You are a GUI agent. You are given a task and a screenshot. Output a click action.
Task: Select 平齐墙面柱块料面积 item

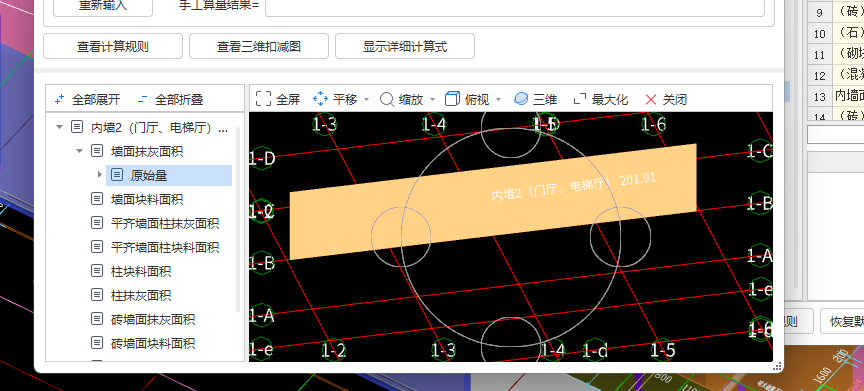coord(165,248)
